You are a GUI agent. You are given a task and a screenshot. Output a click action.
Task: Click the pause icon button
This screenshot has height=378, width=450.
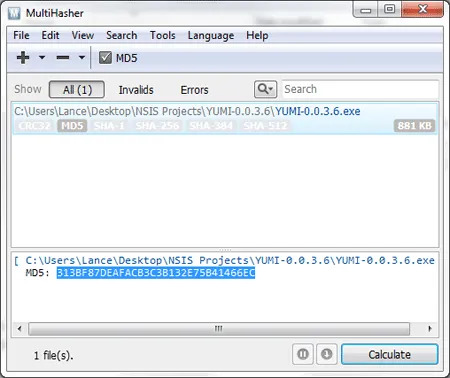[x=303, y=354]
